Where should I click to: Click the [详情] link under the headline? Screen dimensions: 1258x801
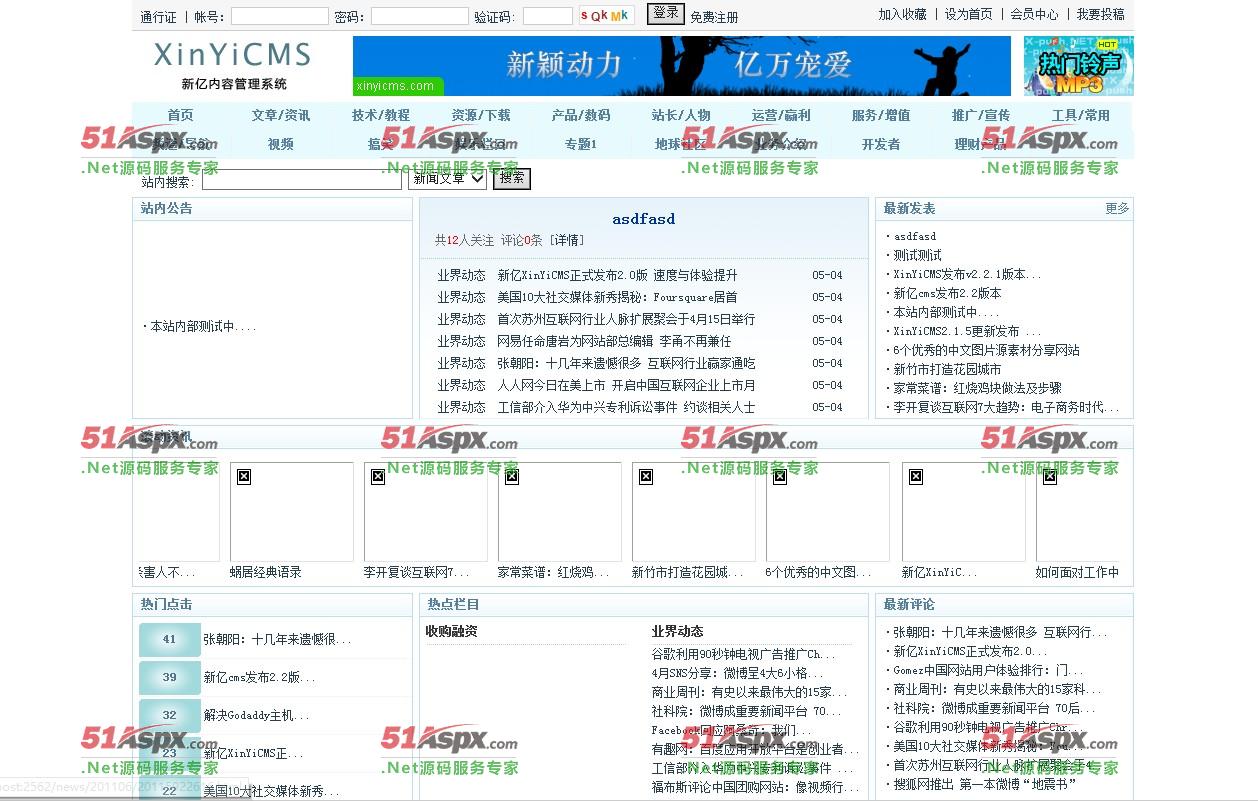tap(567, 240)
